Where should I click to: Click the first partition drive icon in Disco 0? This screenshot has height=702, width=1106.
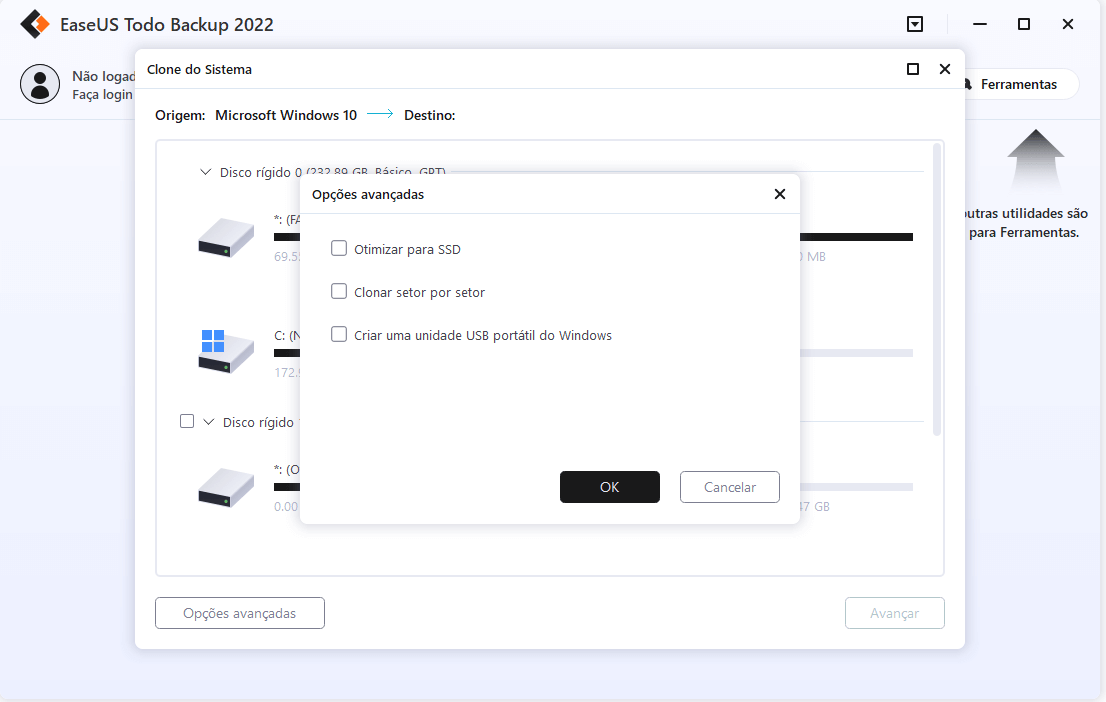(x=226, y=237)
